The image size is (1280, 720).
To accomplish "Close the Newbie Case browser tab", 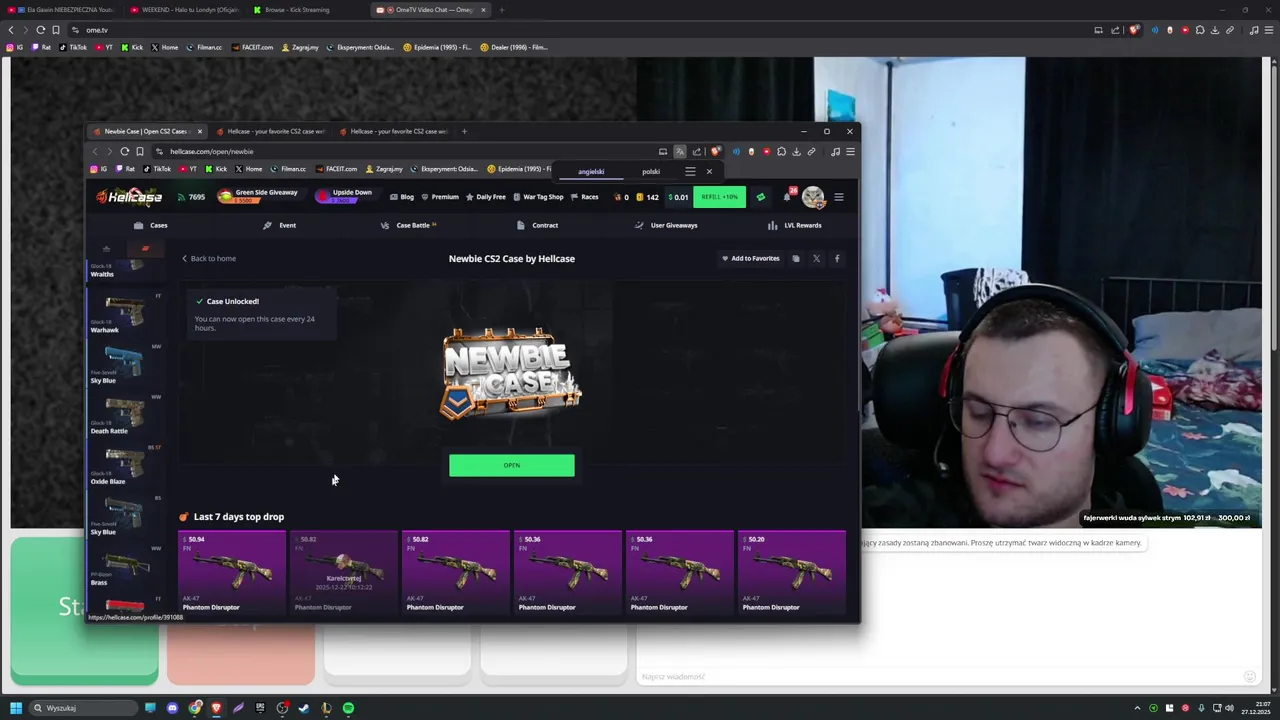I will pos(200,131).
